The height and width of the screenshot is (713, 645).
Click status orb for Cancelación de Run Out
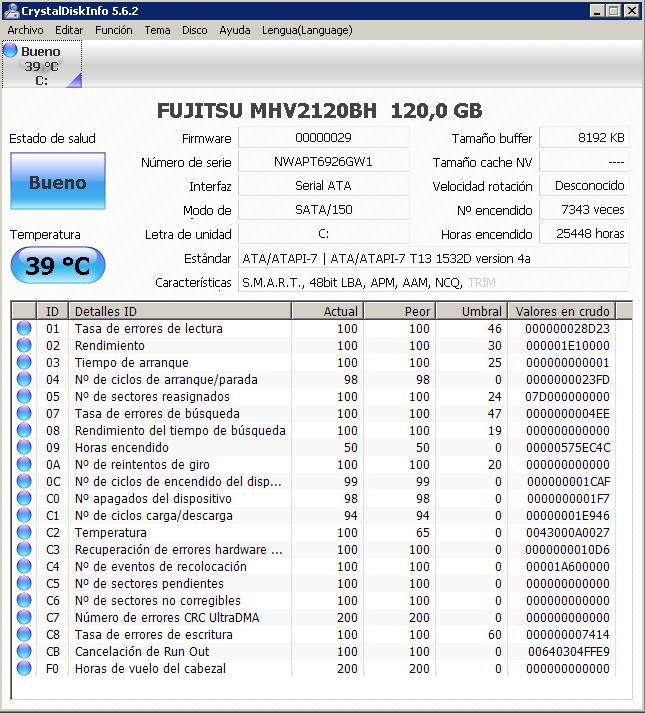pos(24,651)
